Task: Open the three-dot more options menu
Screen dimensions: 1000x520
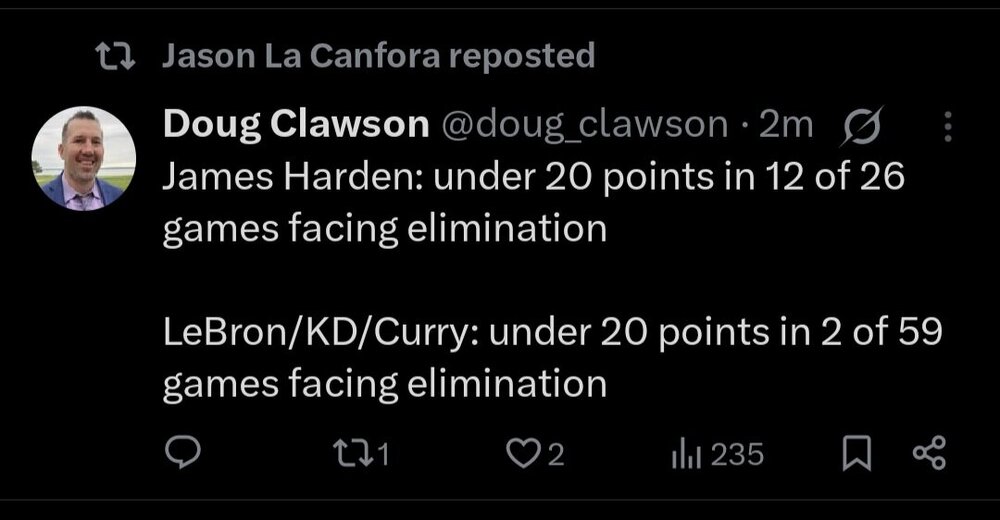Action: (x=948, y=125)
